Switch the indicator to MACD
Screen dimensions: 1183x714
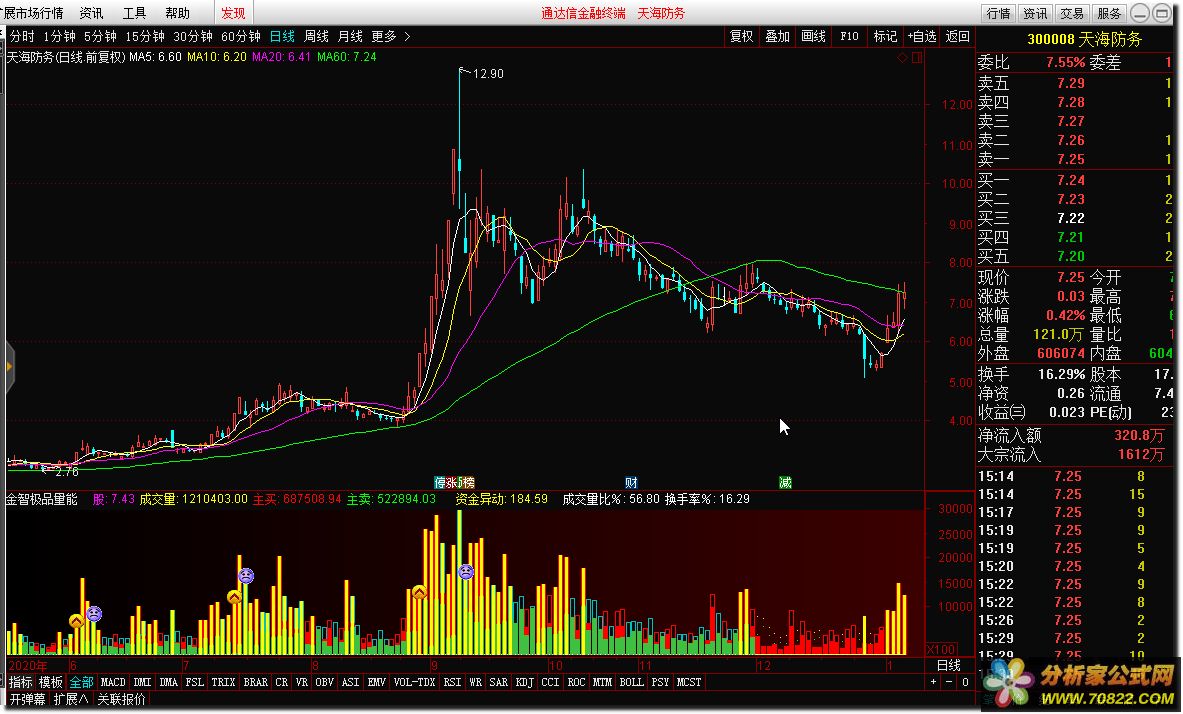pyautogui.click(x=113, y=682)
